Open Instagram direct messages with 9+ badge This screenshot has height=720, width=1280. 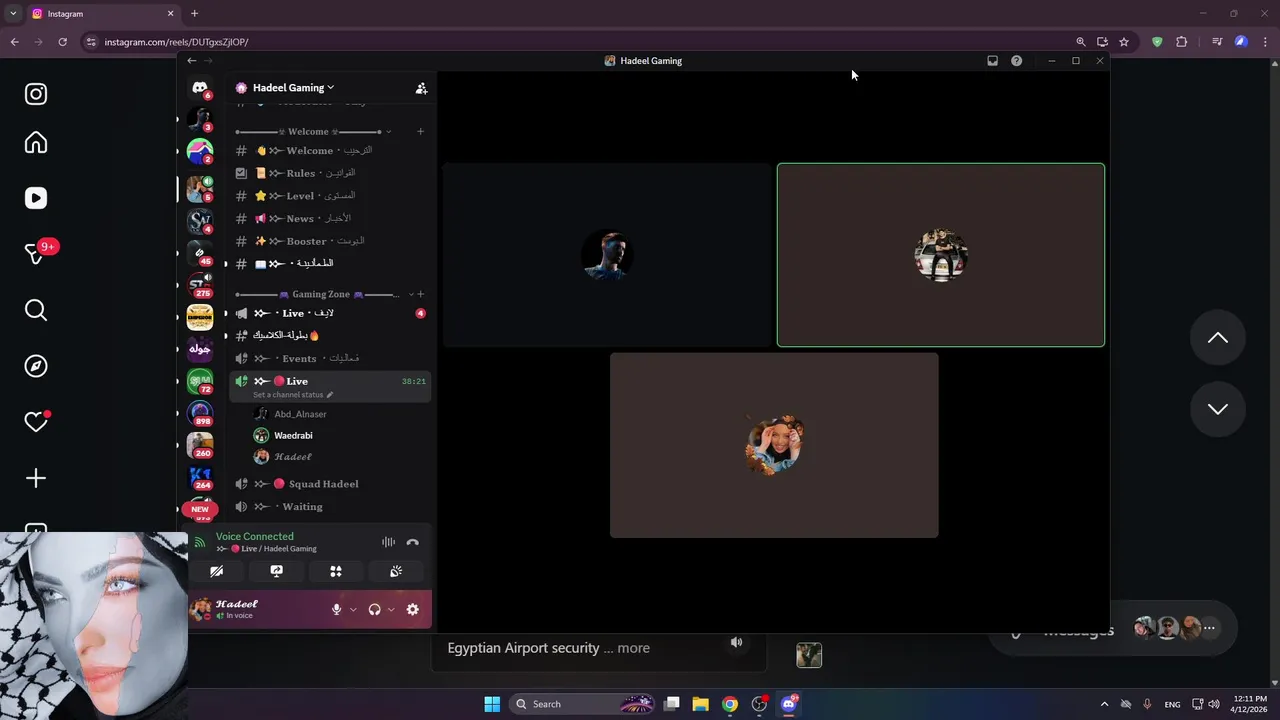point(36,254)
